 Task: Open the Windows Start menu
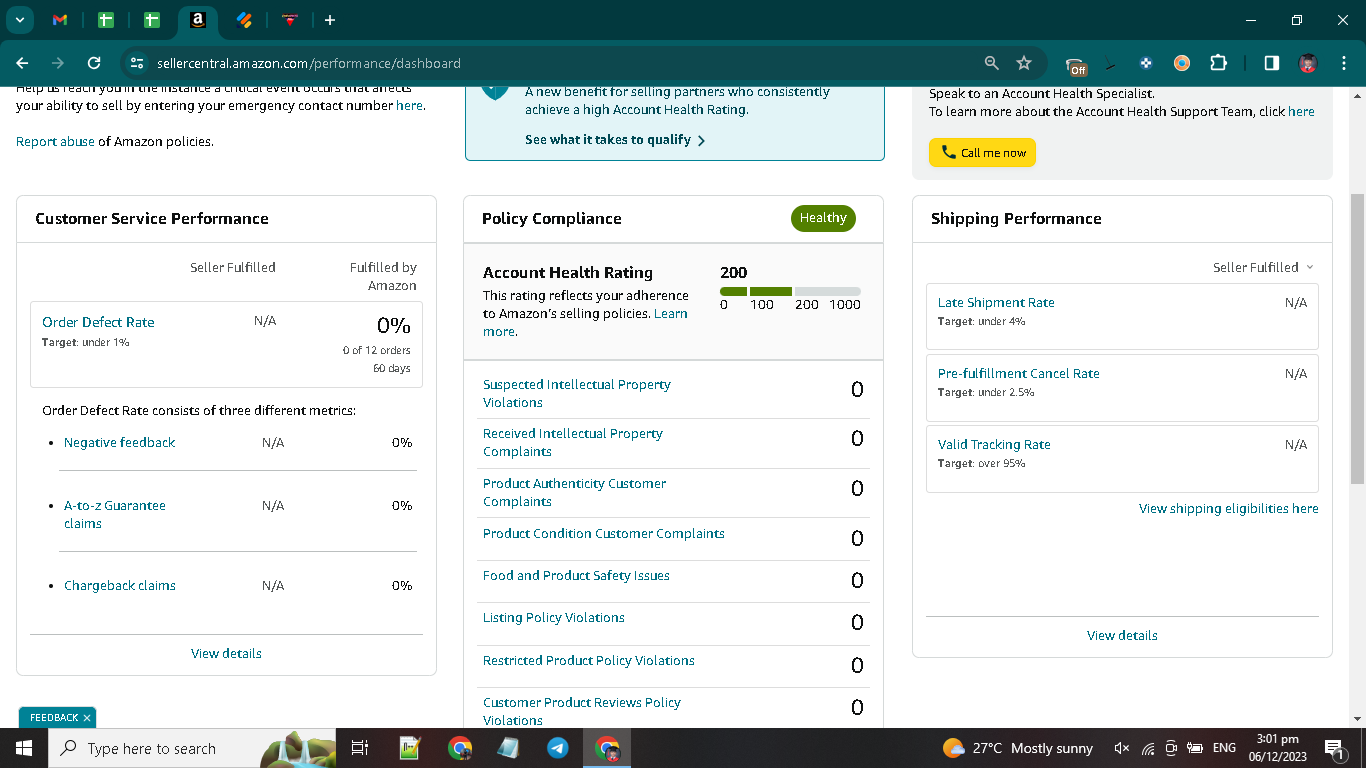[24, 748]
